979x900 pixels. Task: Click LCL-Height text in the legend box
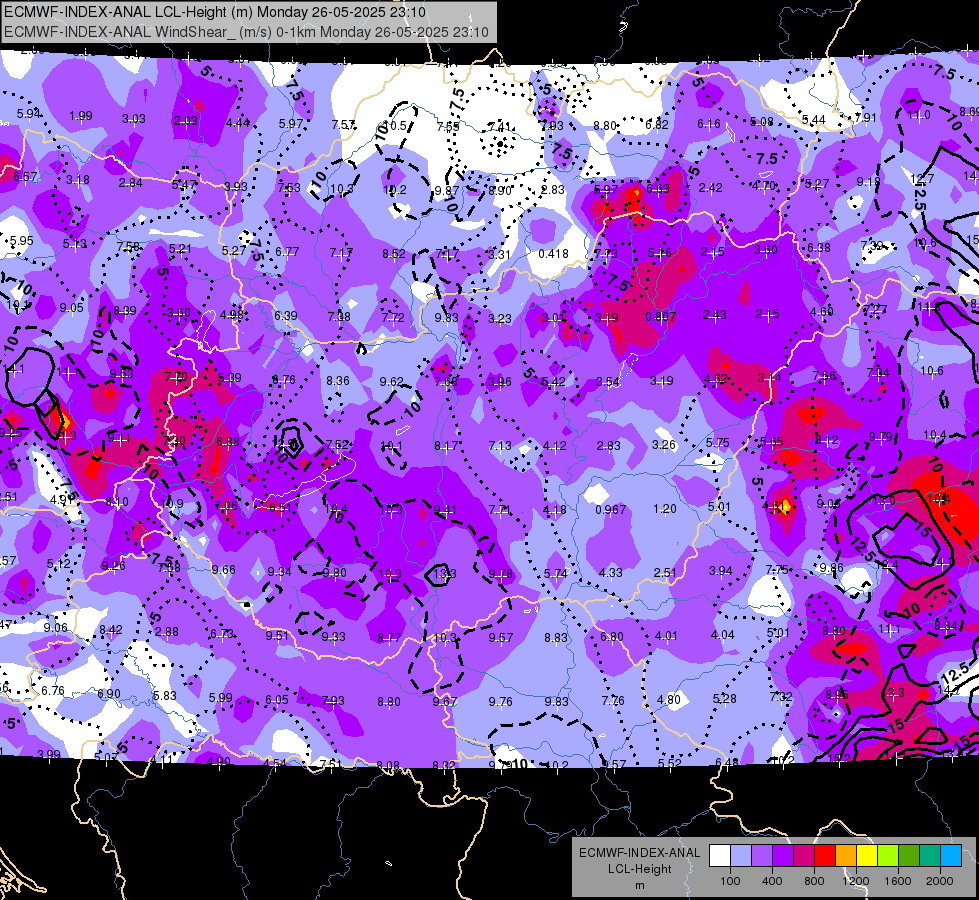(x=639, y=869)
